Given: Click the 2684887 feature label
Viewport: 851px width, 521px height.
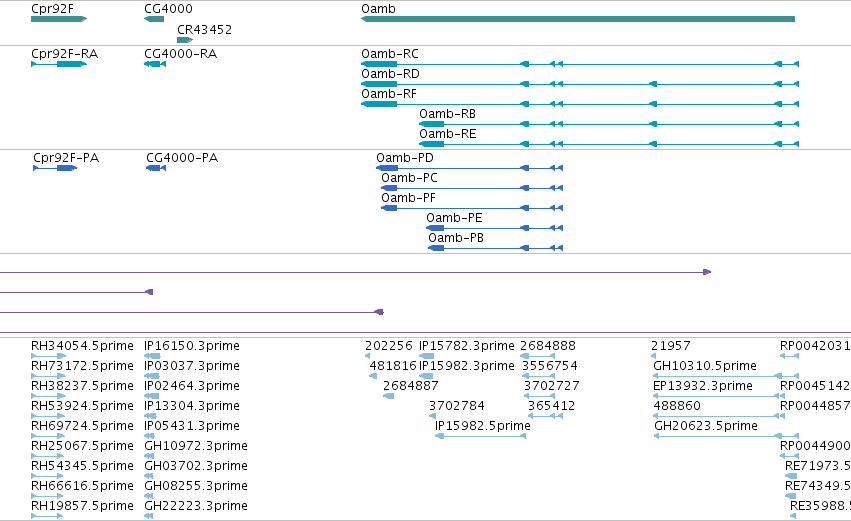Looking at the screenshot, I should tap(411, 386).
